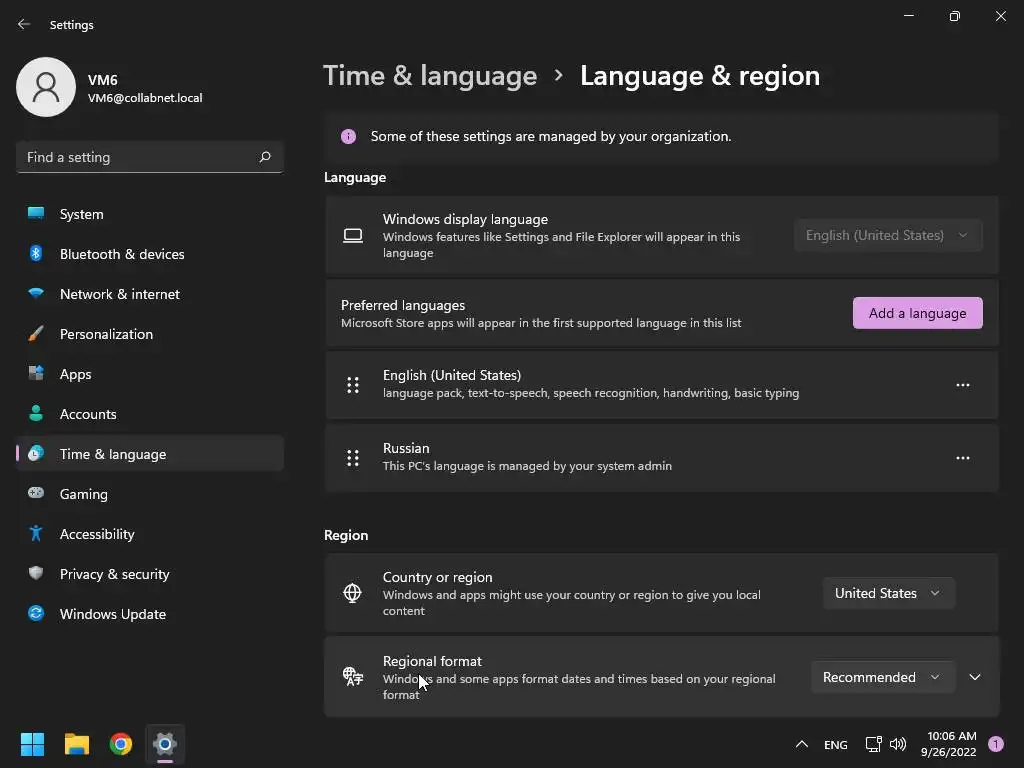Open more options for English (United States)
The image size is (1024, 768).
(x=963, y=385)
